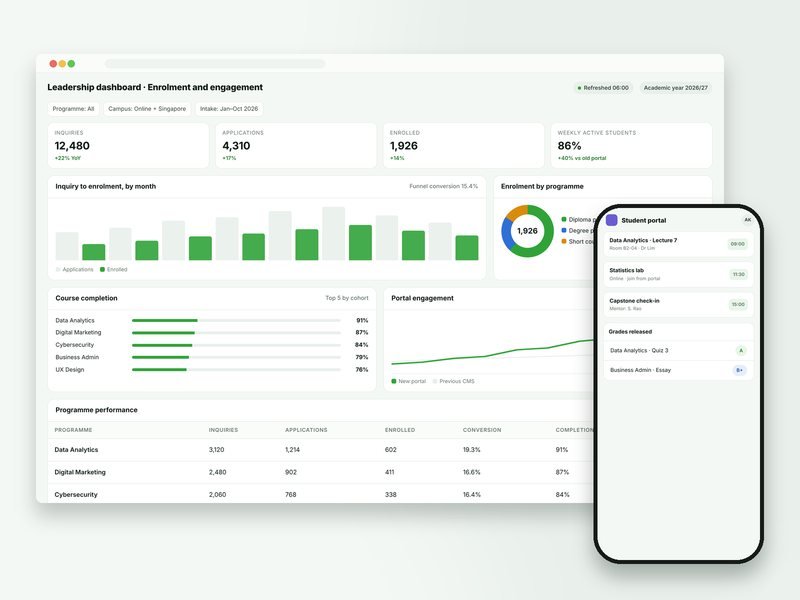The image size is (800, 600).
Task: Click the Business Admin completion progress bar
Action: click(236, 357)
